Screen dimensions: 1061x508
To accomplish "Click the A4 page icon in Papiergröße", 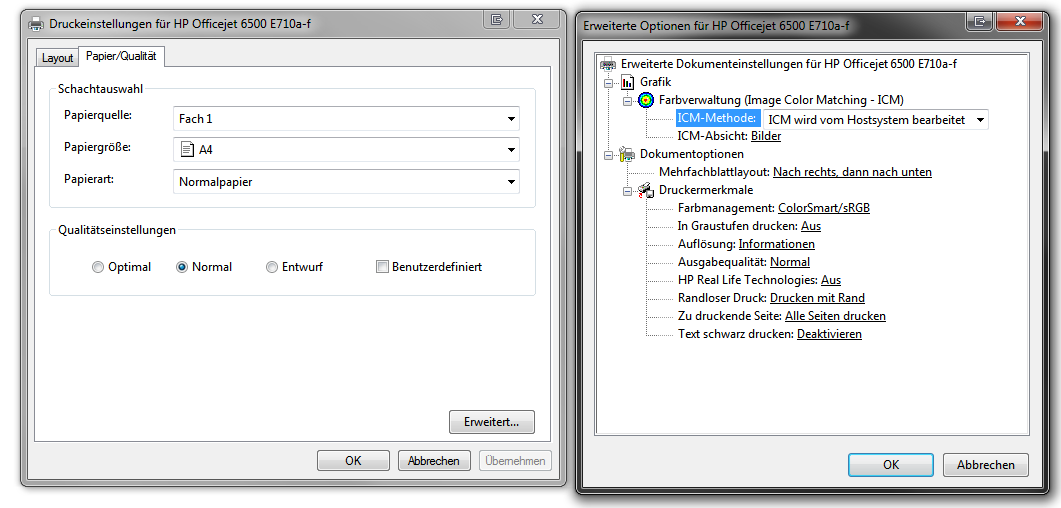I will pos(187,149).
